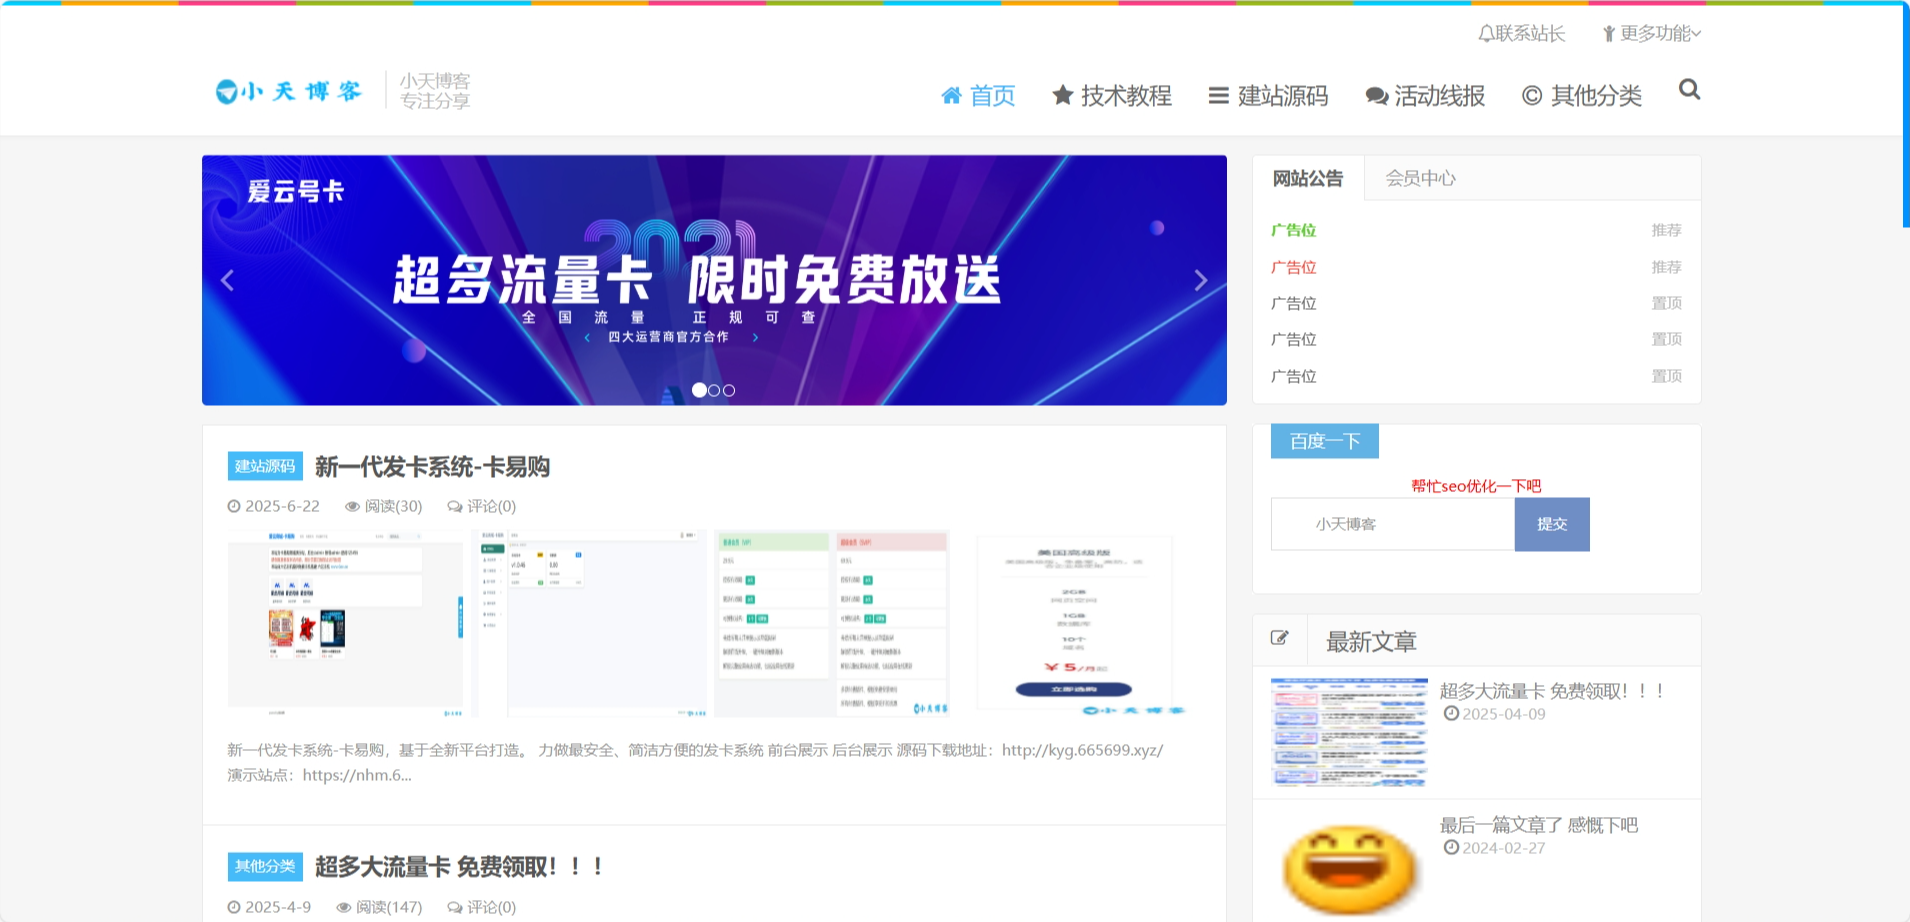Open search using the magnifier icon
The image size is (1910, 922).
coord(1689,90)
